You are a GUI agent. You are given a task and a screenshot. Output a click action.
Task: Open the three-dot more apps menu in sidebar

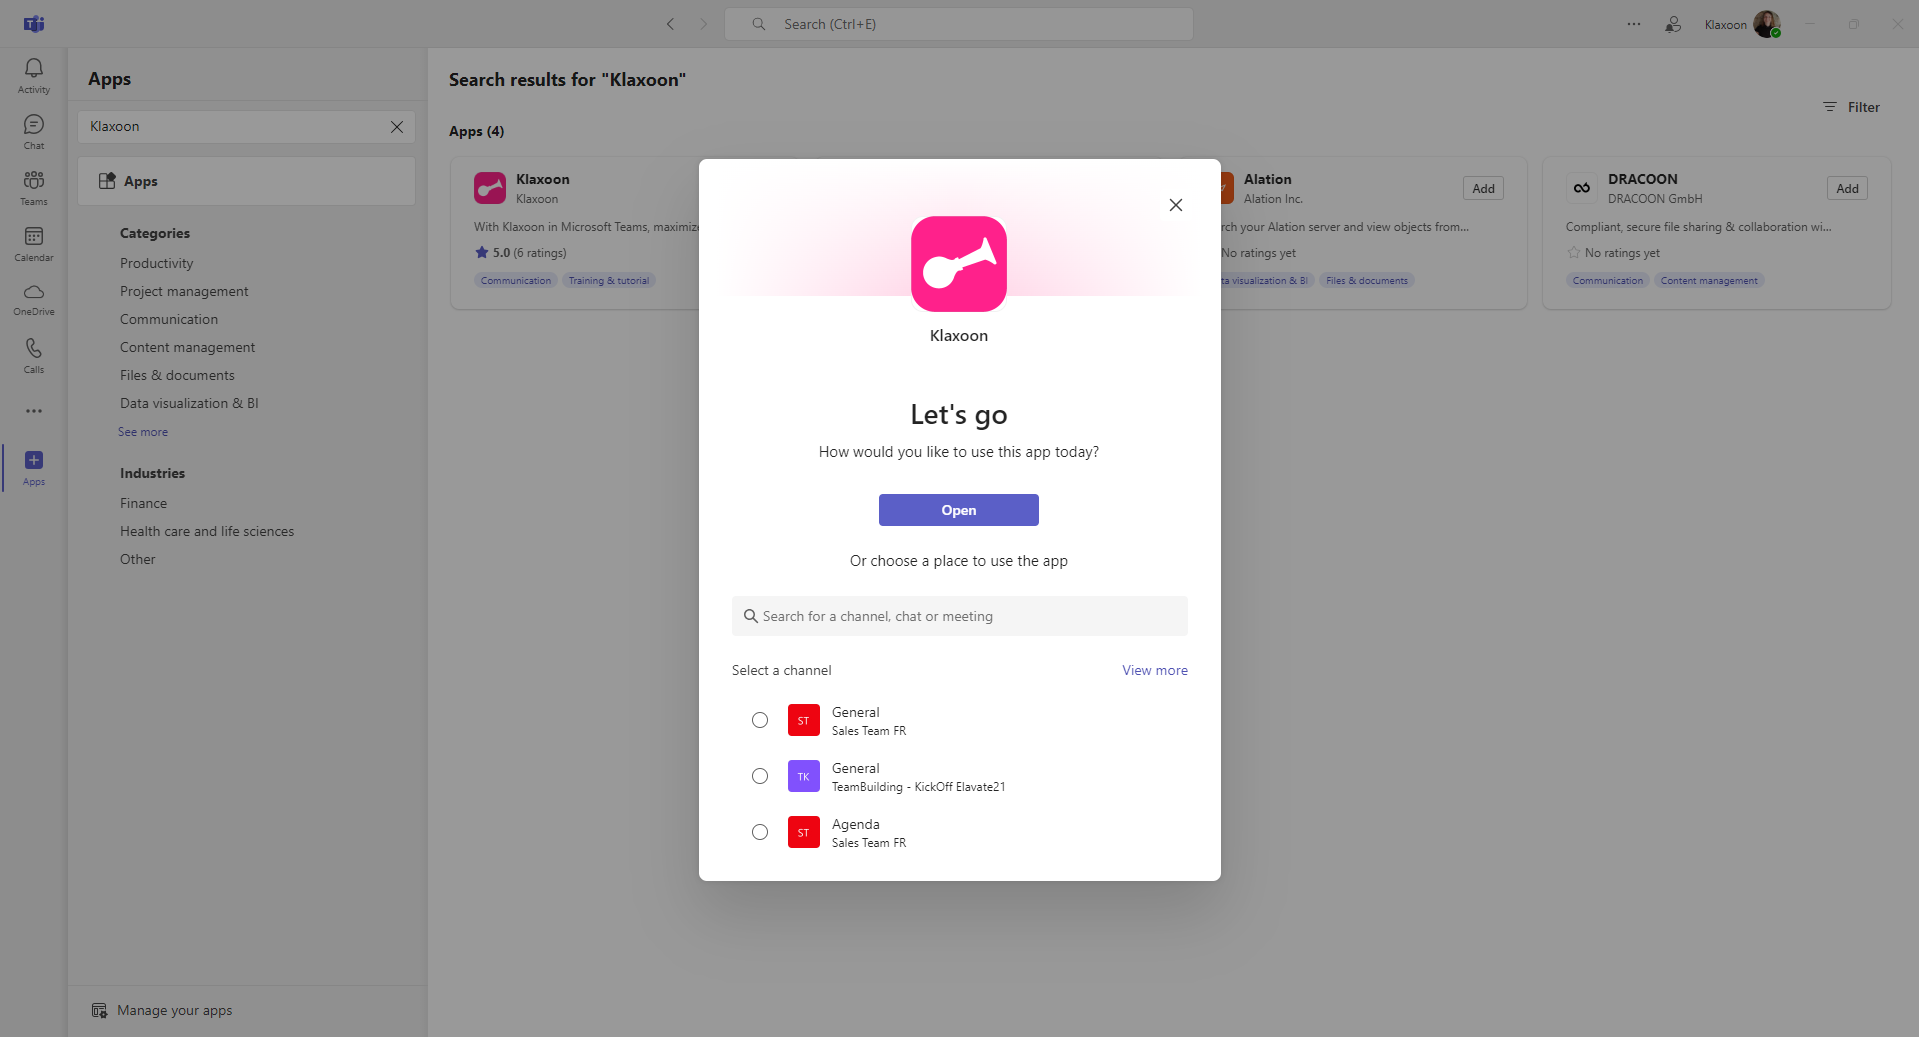point(34,411)
